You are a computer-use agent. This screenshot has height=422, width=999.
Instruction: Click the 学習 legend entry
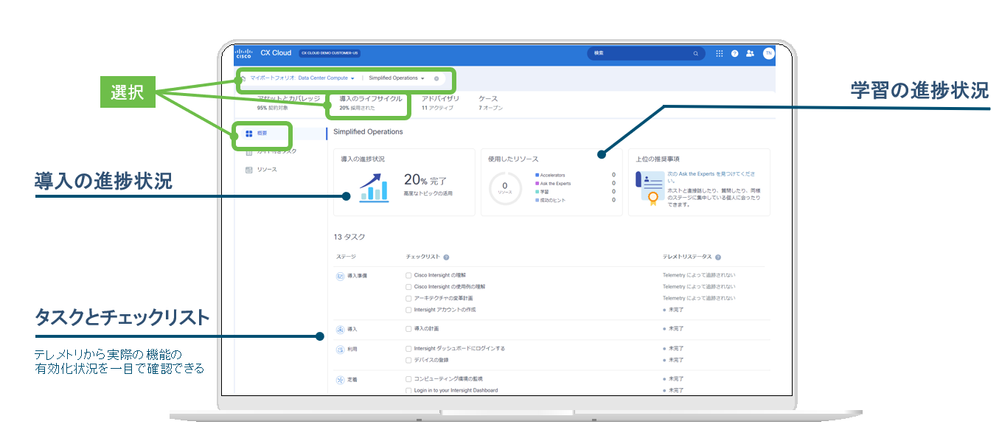pos(542,191)
